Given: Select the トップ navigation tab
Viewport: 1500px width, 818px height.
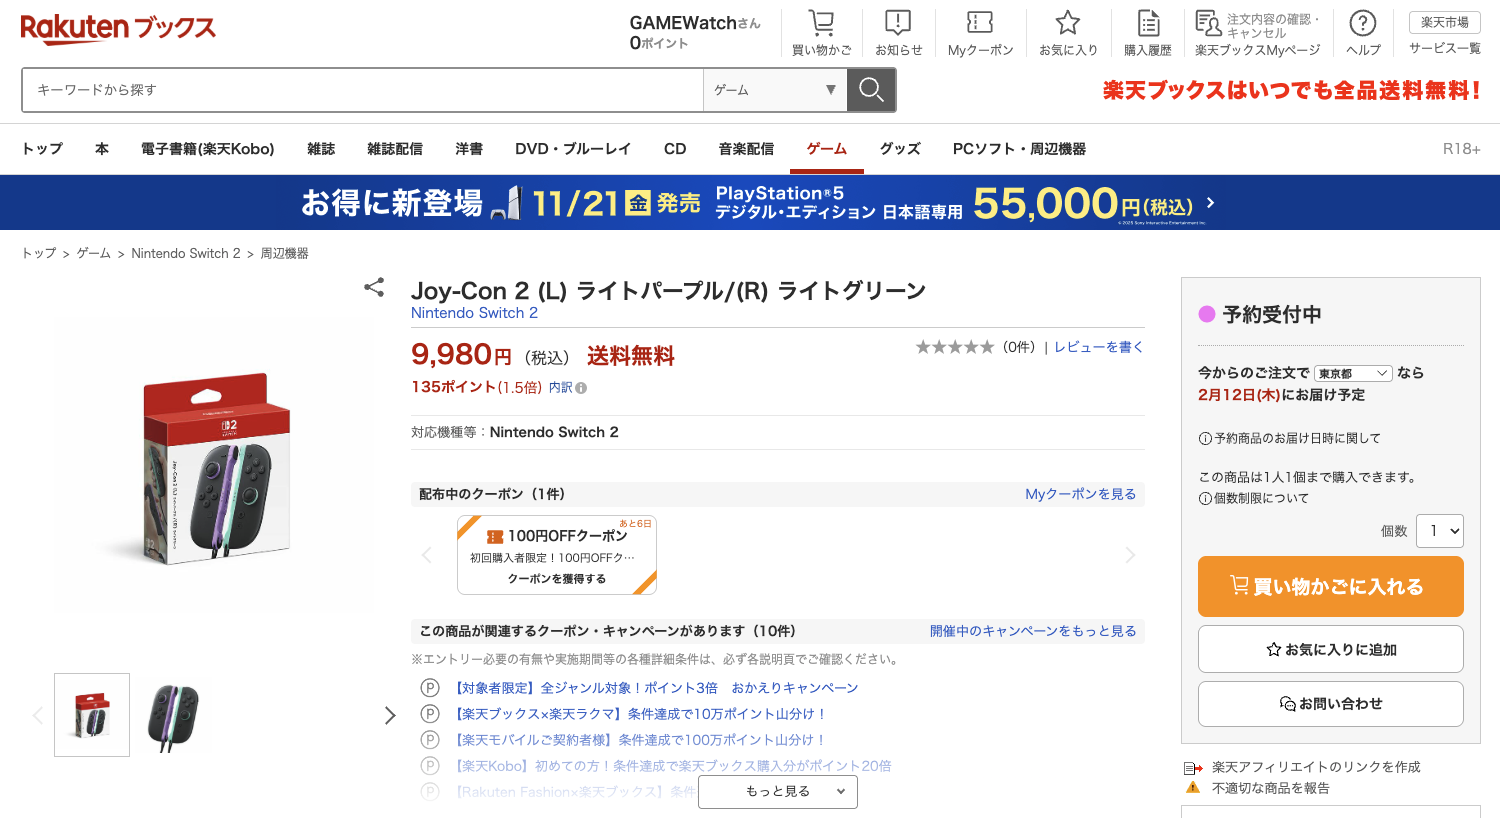Looking at the screenshot, I should tap(42, 149).
